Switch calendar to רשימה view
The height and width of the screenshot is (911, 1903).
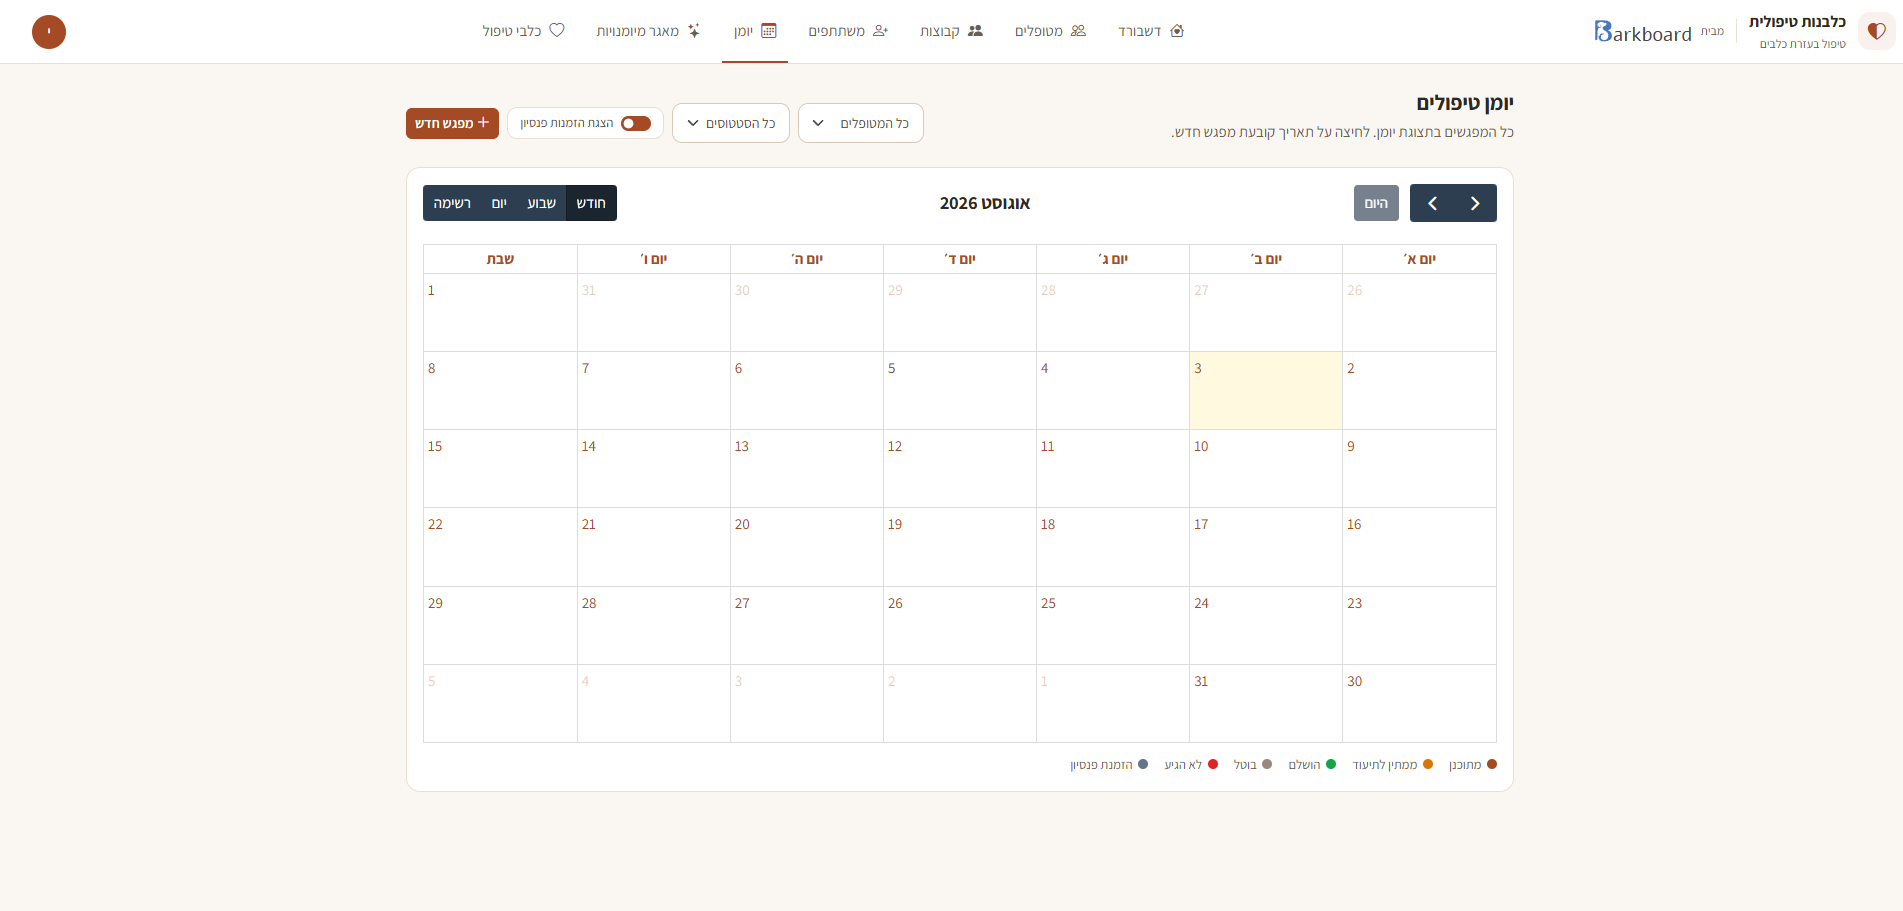(452, 203)
